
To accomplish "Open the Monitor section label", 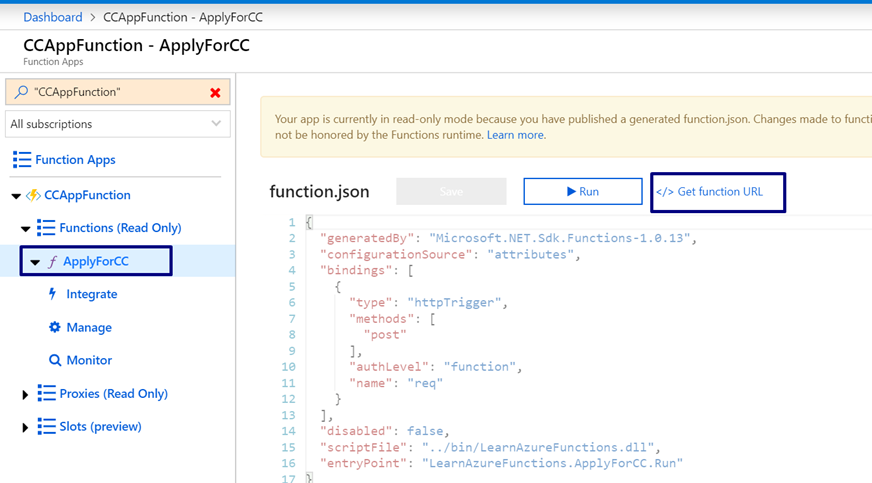I will (x=89, y=360).
